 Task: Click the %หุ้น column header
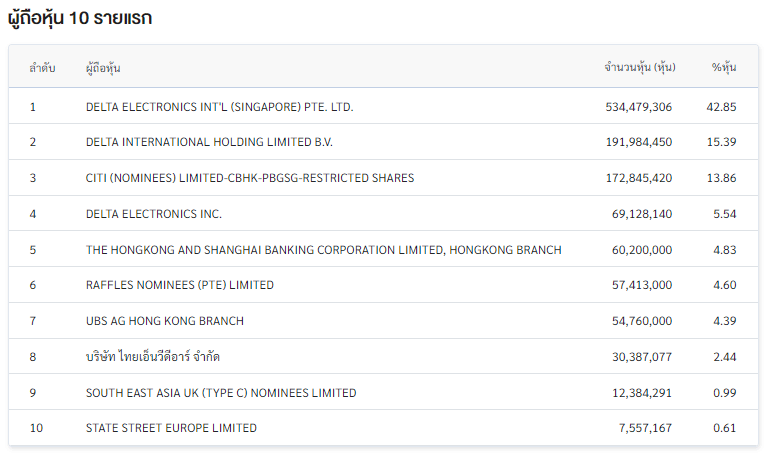coord(723,67)
